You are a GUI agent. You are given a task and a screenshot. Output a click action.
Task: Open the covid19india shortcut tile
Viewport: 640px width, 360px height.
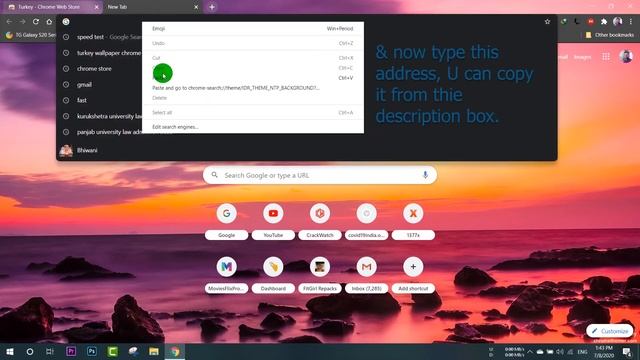[367, 222]
